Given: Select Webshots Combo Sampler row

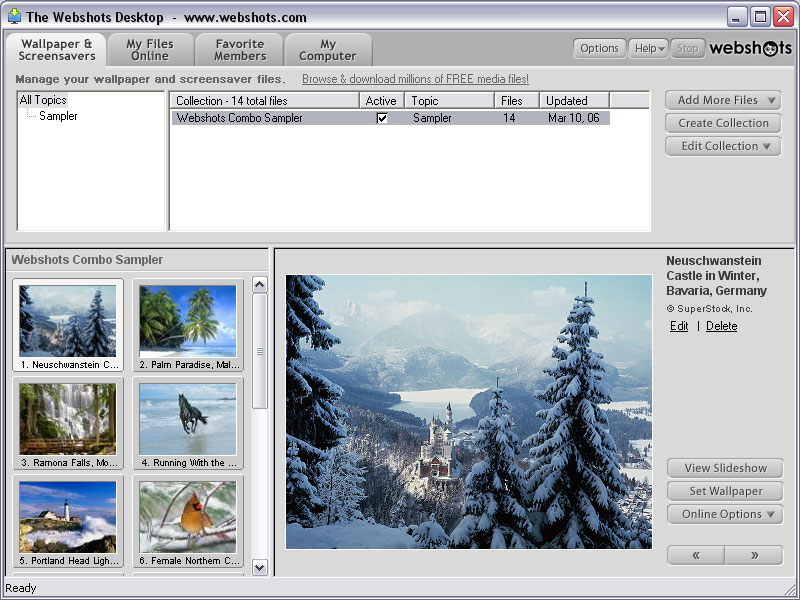Looking at the screenshot, I should coord(390,118).
